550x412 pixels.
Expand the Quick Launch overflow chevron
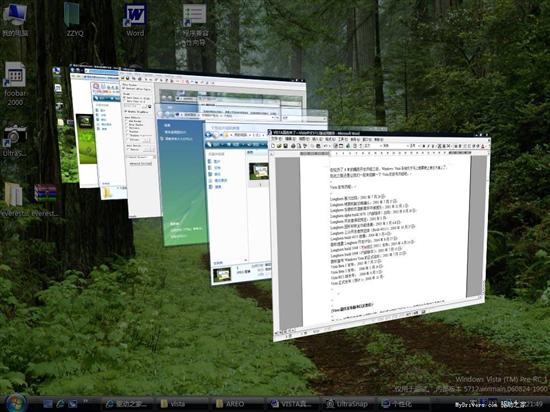[x=85, y=401]
